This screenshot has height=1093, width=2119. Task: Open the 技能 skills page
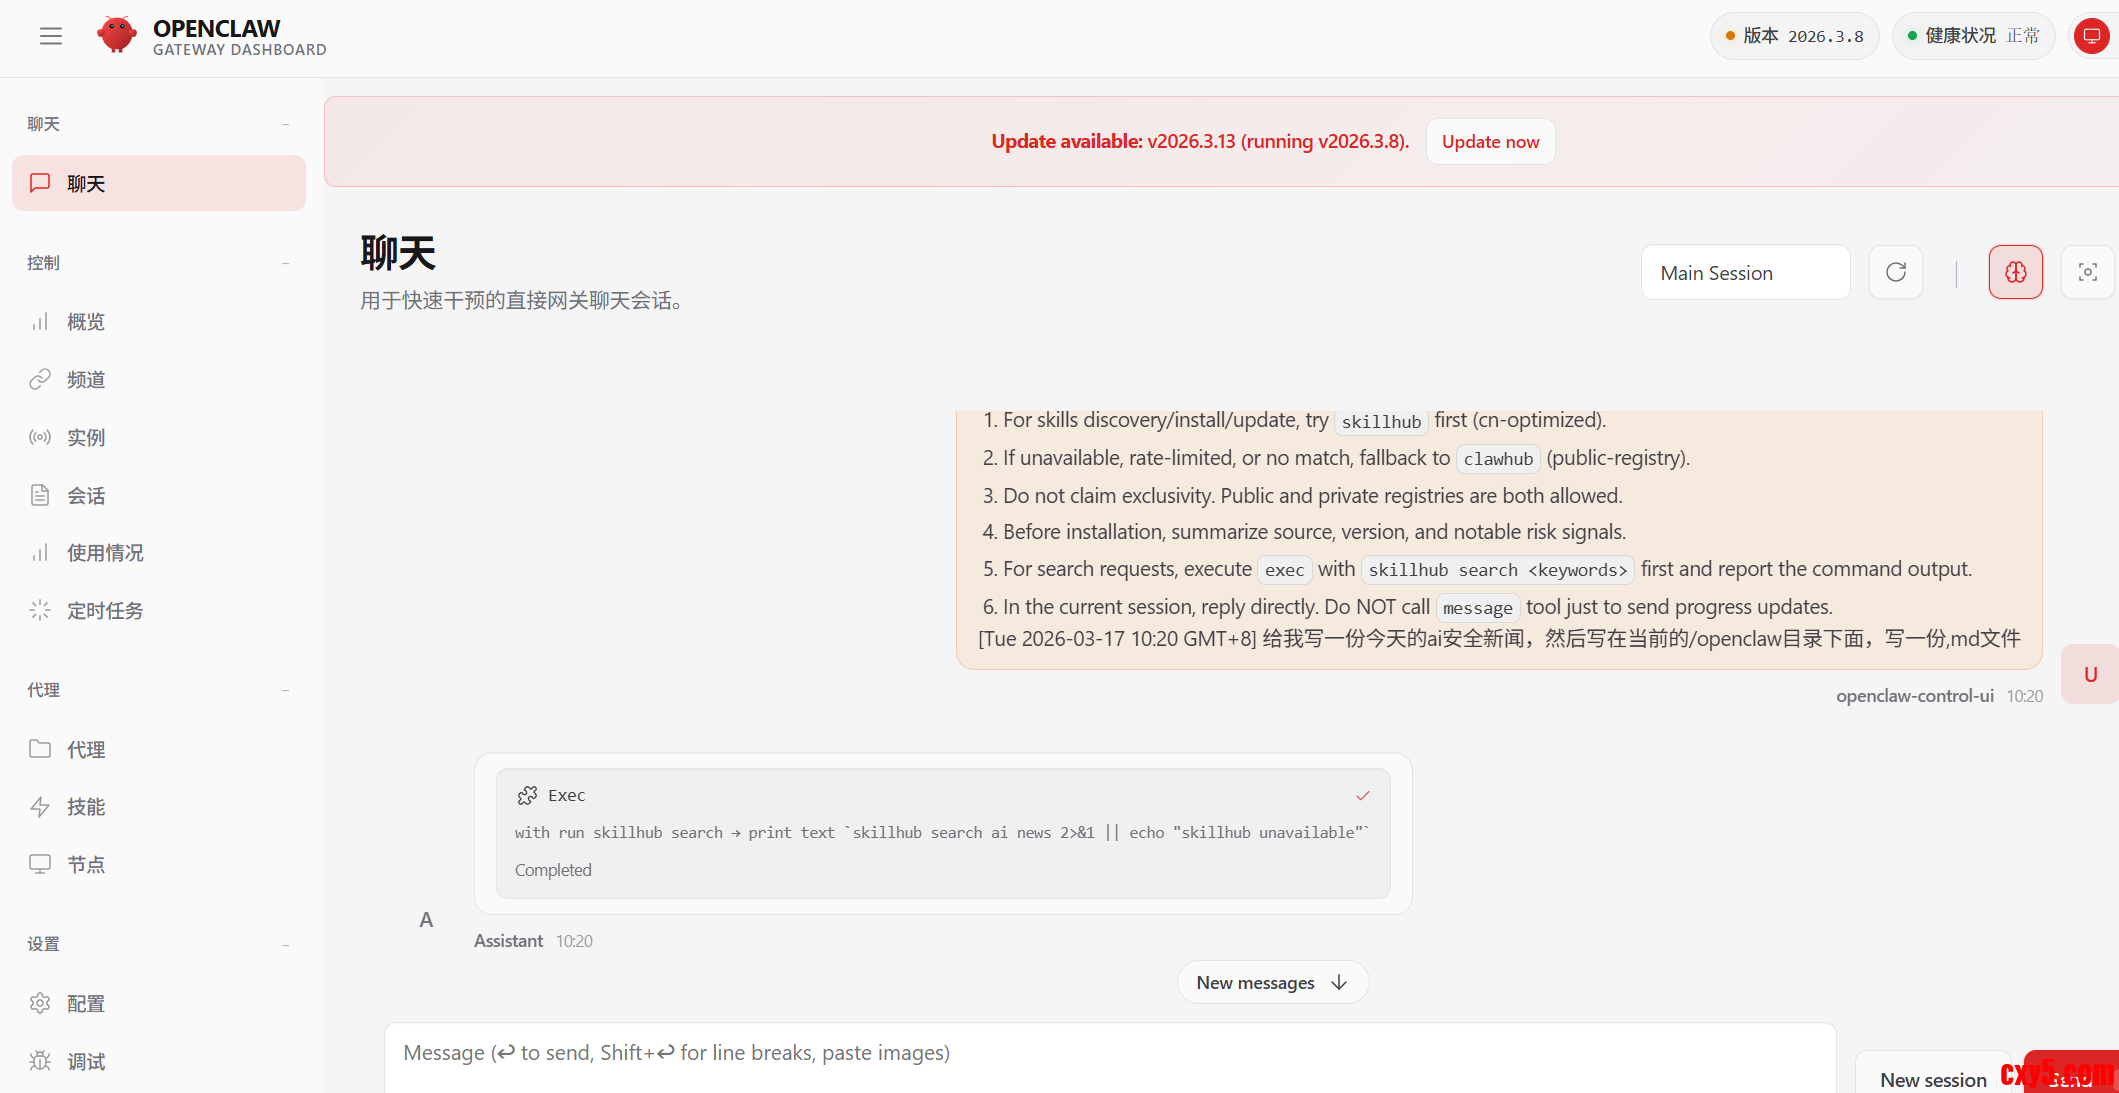click(86, 807)
